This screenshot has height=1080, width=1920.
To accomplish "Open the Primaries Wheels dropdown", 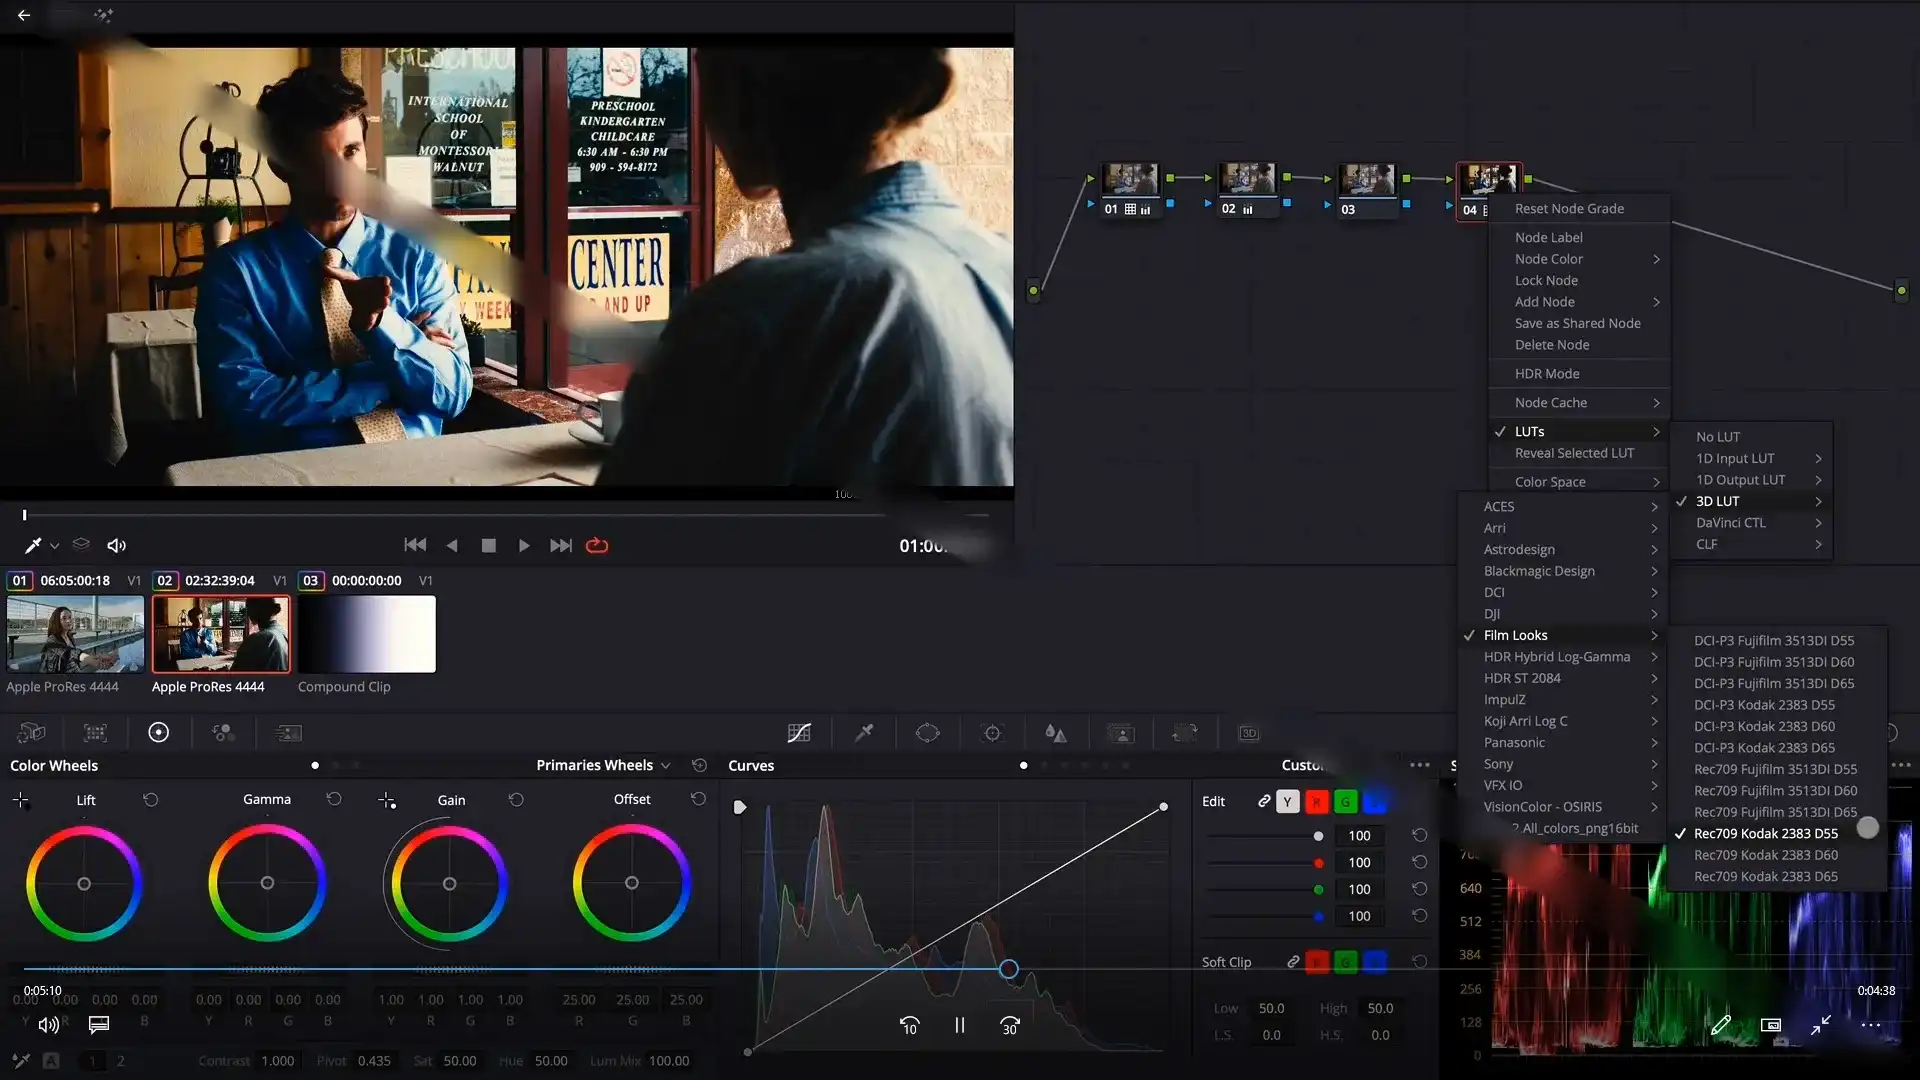I will coord(603,765).
